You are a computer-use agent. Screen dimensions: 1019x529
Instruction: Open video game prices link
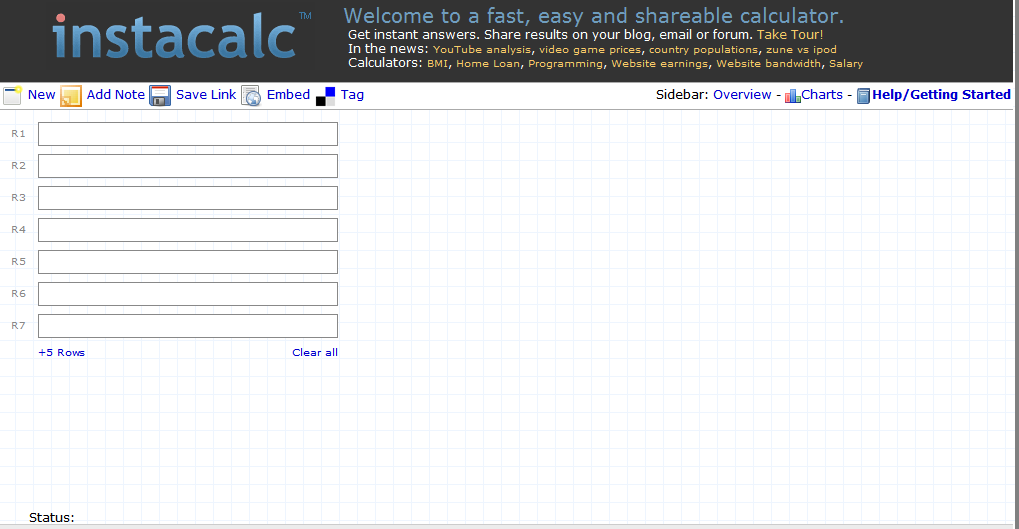pos(589,49)
